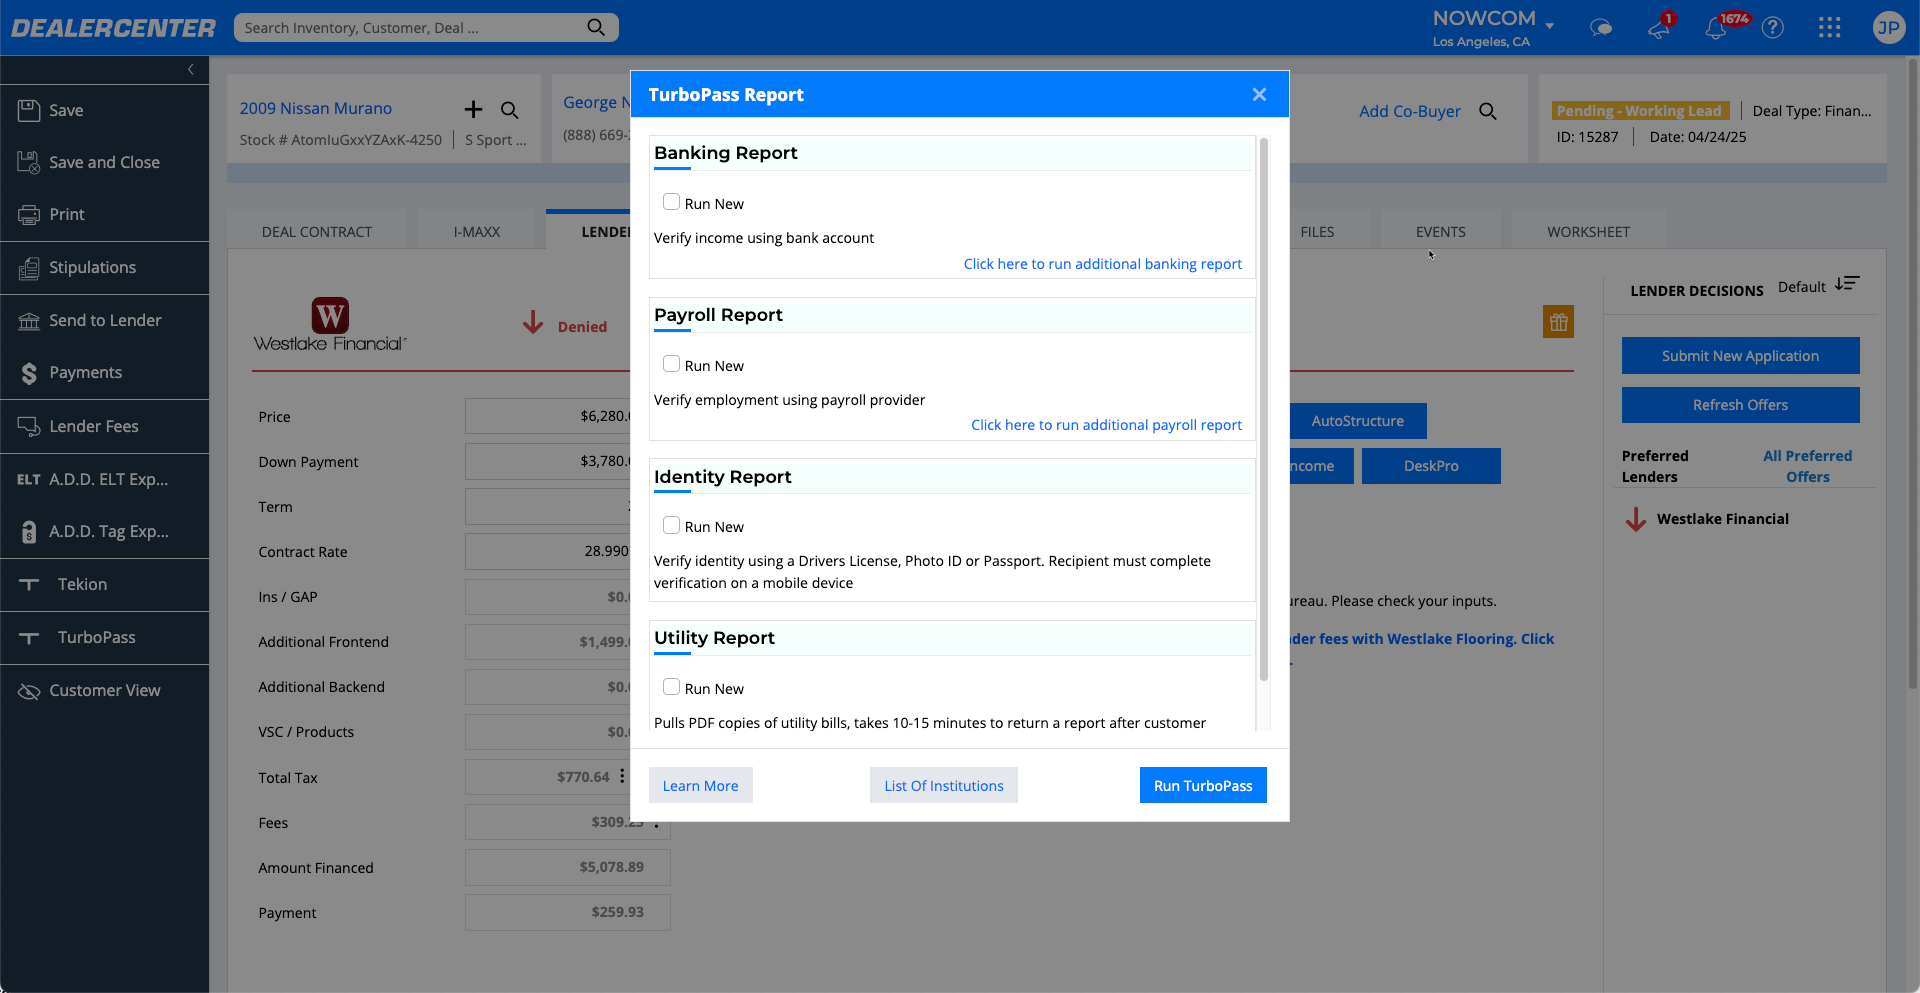Click the Lender Fees icon
The height and width of the screenshot is (993, 1920).
[29, 426]
